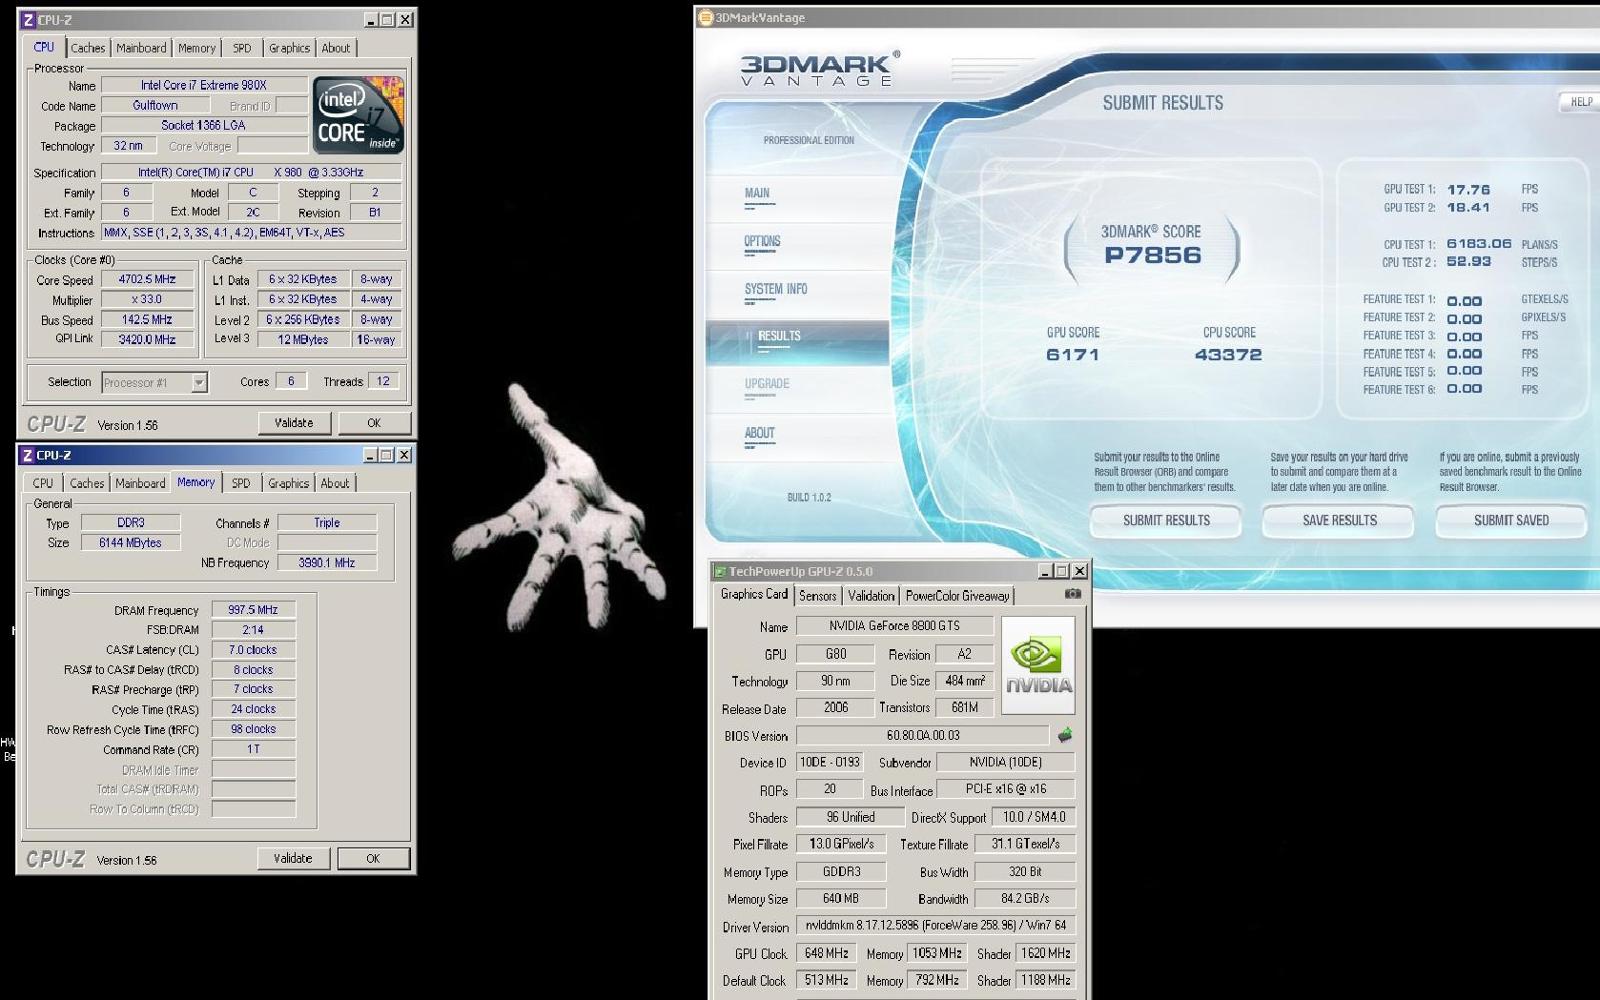This screenshot has width=1600, height=1000.
Task: Click processor name field Intel Core i7 Extreme 980X
Action: (204, 85)
